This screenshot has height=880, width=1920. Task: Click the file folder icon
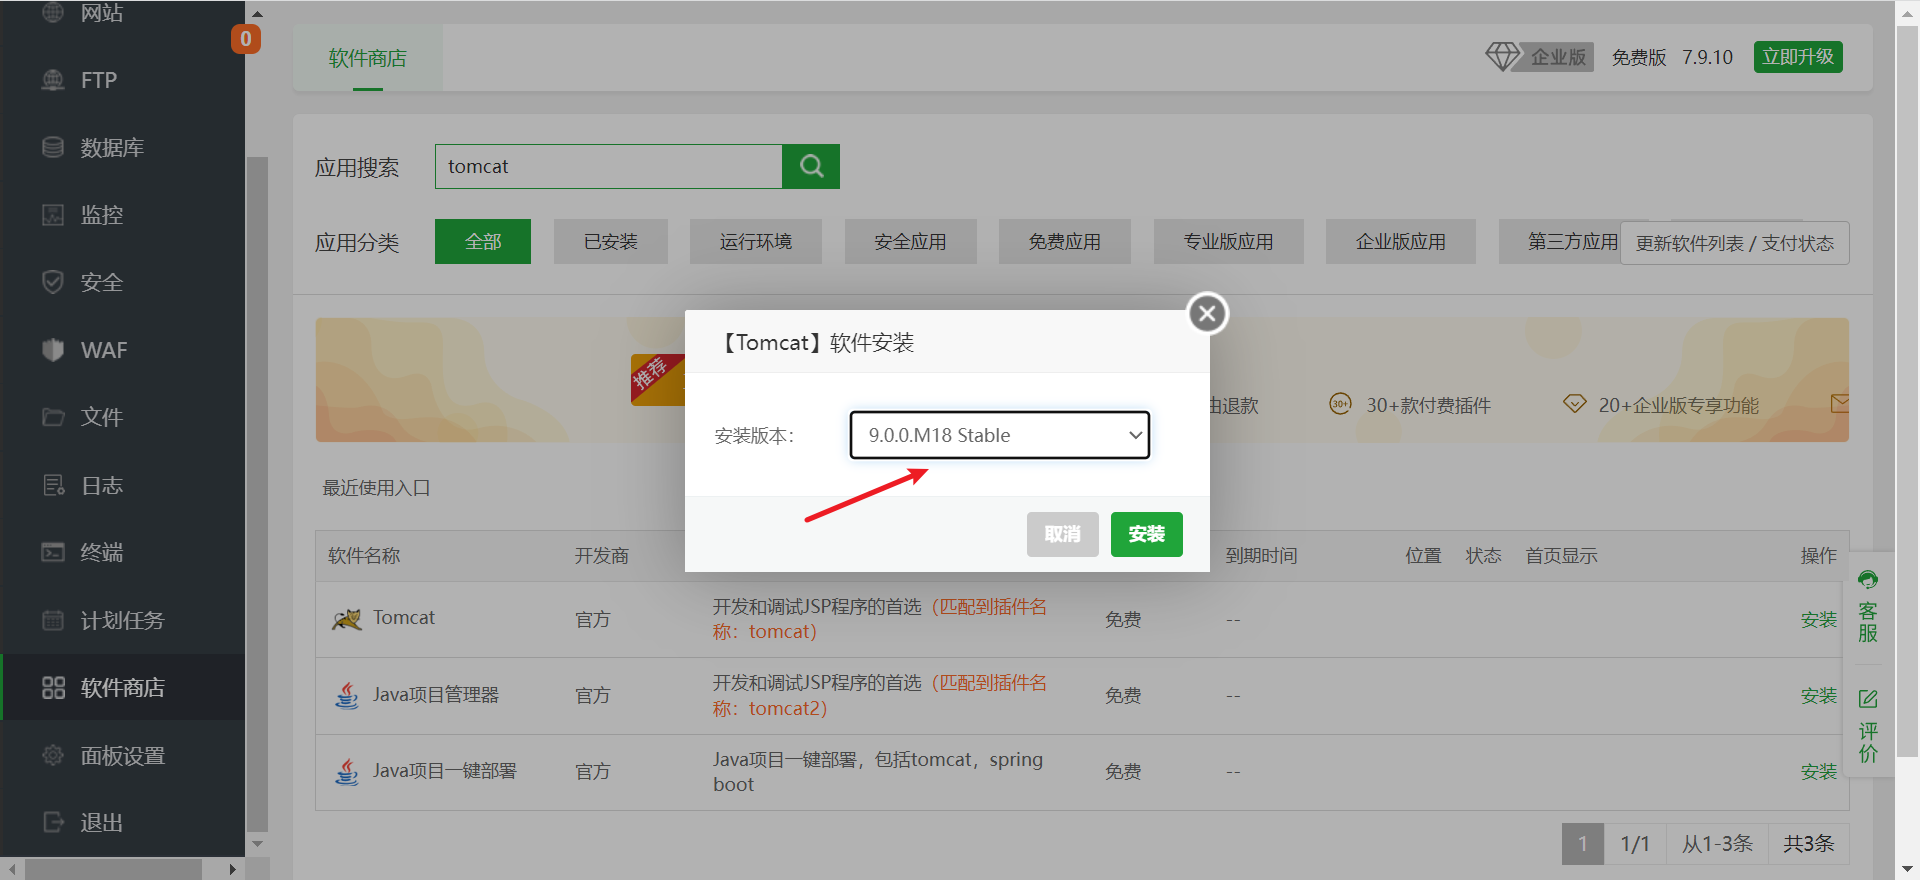(x=53, y=417)
